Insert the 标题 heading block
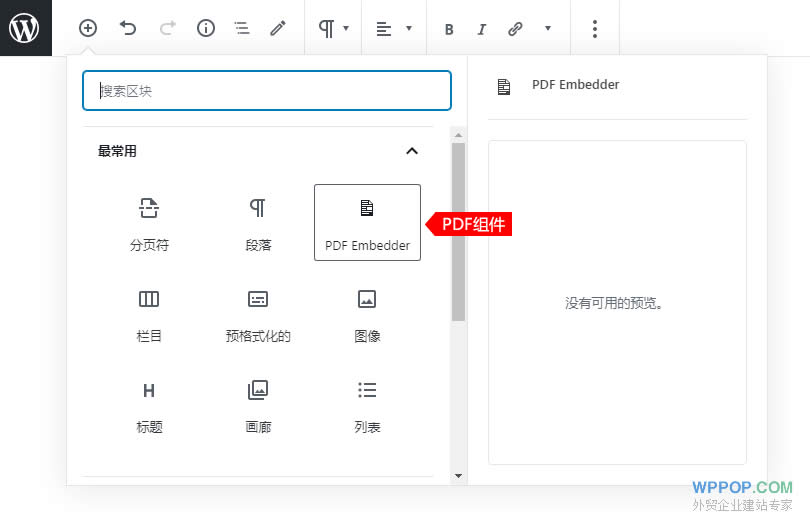 [x=149, y=406]
